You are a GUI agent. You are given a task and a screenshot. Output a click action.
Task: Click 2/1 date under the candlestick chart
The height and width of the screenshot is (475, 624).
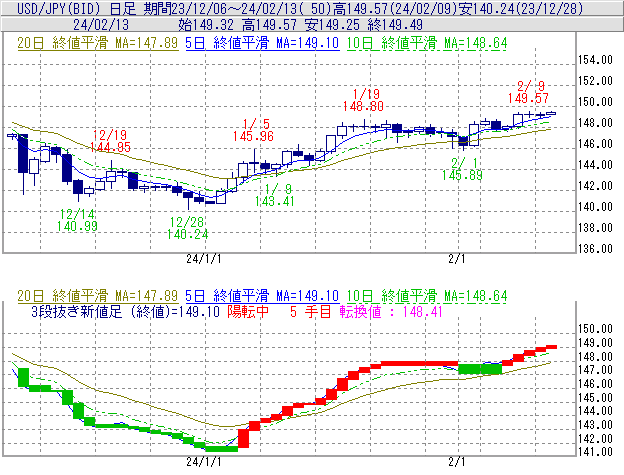(x=456, y=259)
